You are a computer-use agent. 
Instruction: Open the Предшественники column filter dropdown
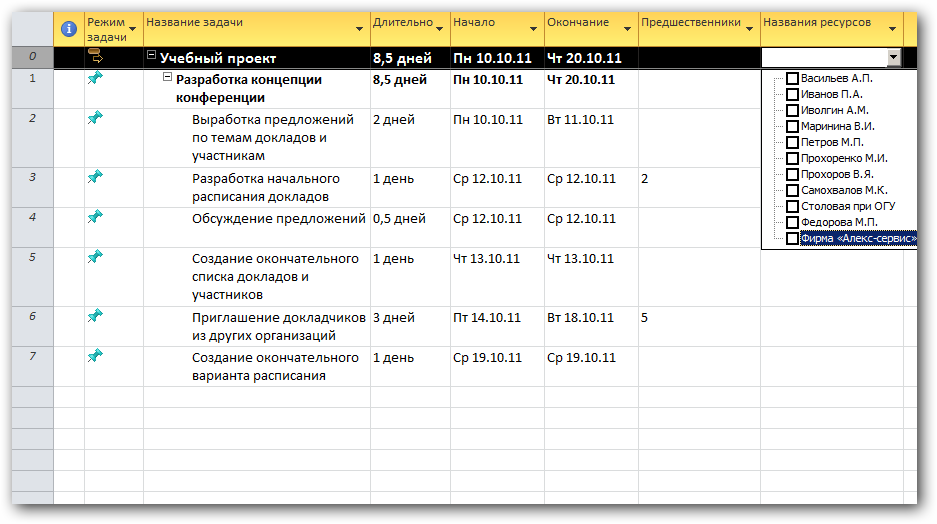[x=749, y=29]
